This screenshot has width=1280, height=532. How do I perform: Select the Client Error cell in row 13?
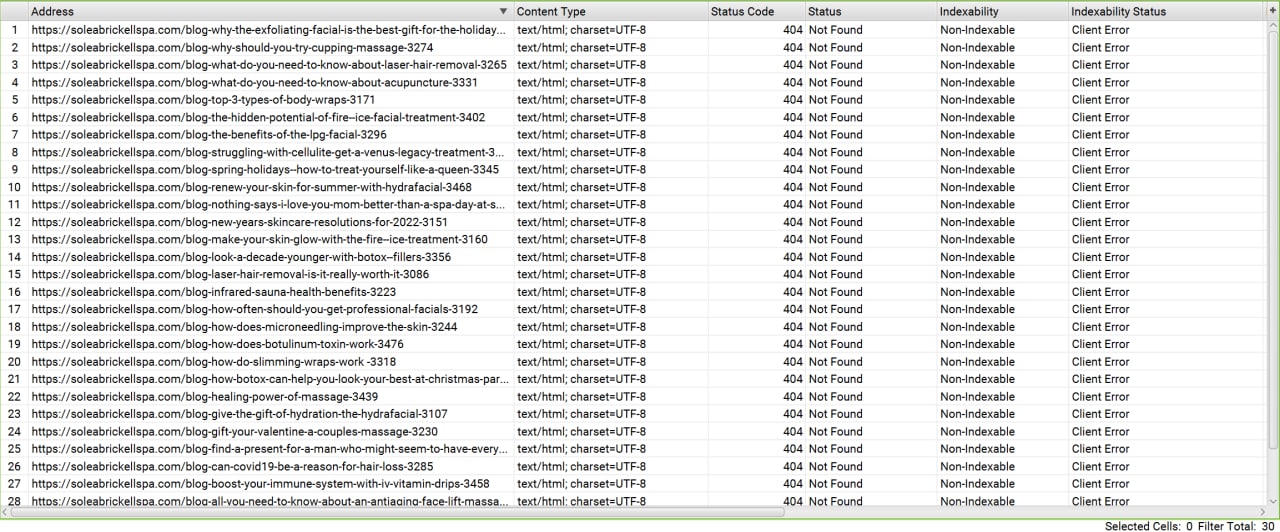[x=1100, y=240]
